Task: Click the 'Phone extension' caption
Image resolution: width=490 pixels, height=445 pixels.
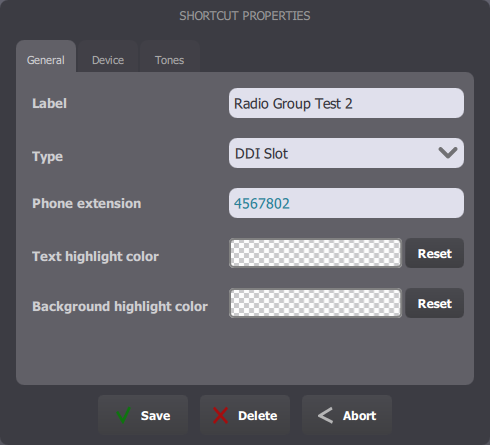Action: tap(87, 203)
